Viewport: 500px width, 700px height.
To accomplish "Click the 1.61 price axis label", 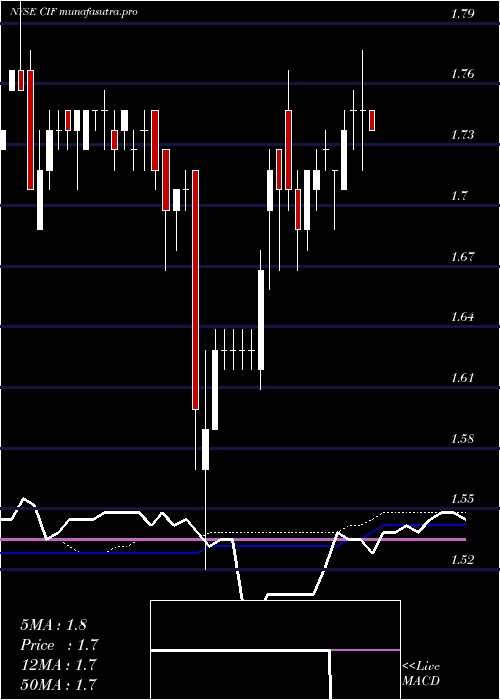I will pos(462,378).
